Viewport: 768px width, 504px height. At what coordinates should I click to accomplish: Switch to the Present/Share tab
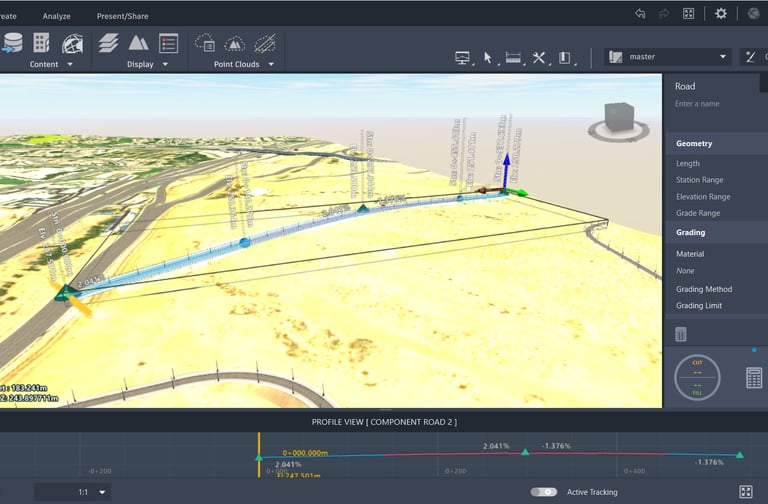click(x=122, y=16)
